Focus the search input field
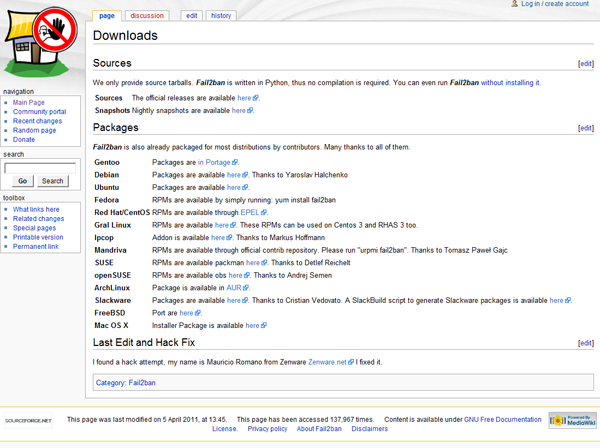 point(40,168)
